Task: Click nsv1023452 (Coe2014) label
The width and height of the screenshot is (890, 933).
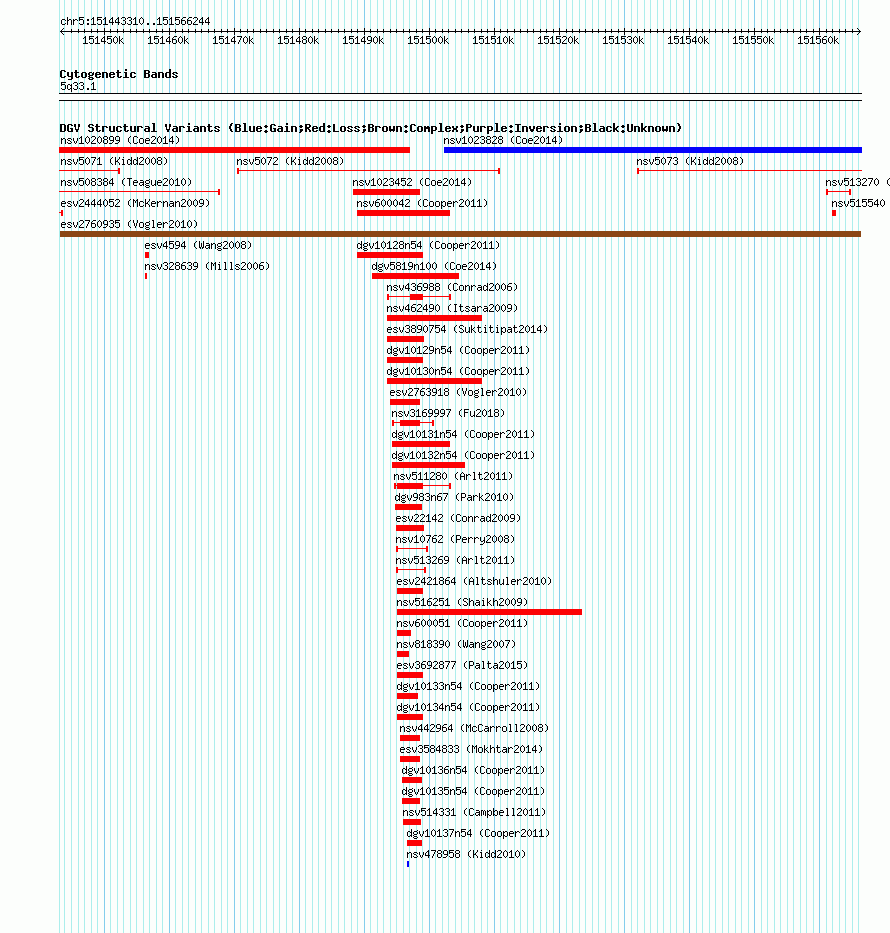Action: (x=412, y=182)
